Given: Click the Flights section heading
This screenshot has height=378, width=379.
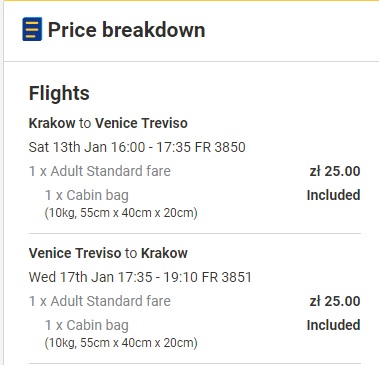Looking at the screenshot, I should tap(59, 93).
